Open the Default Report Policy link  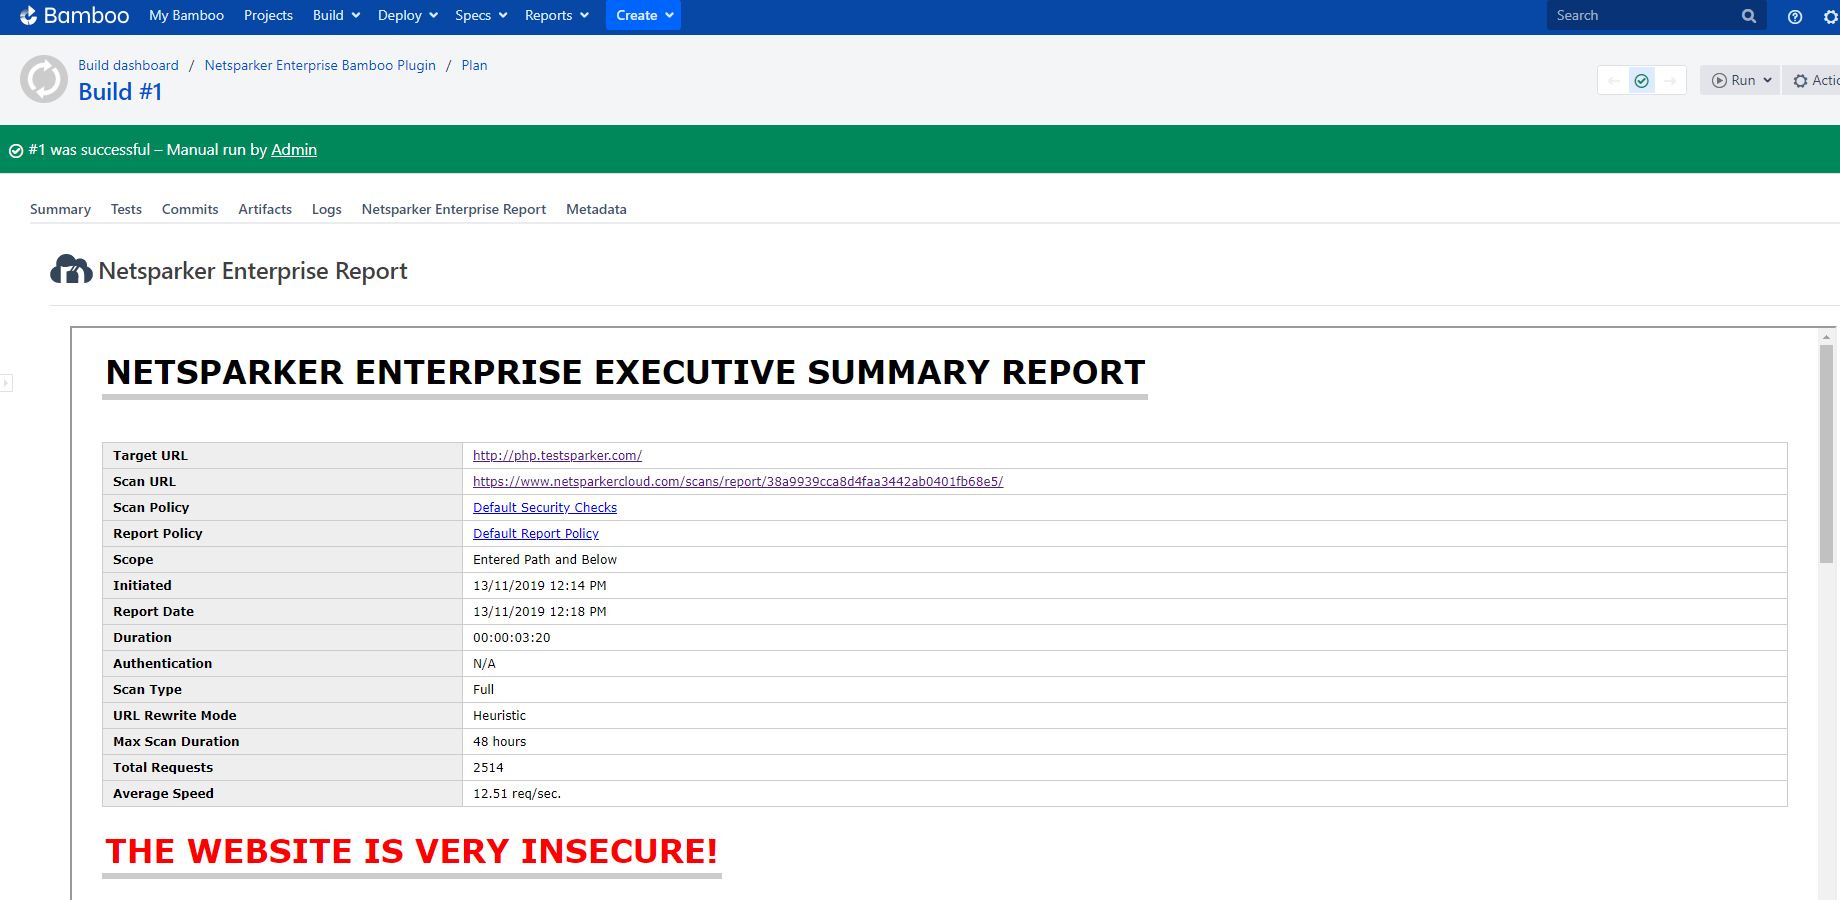(x=536, y=533)
